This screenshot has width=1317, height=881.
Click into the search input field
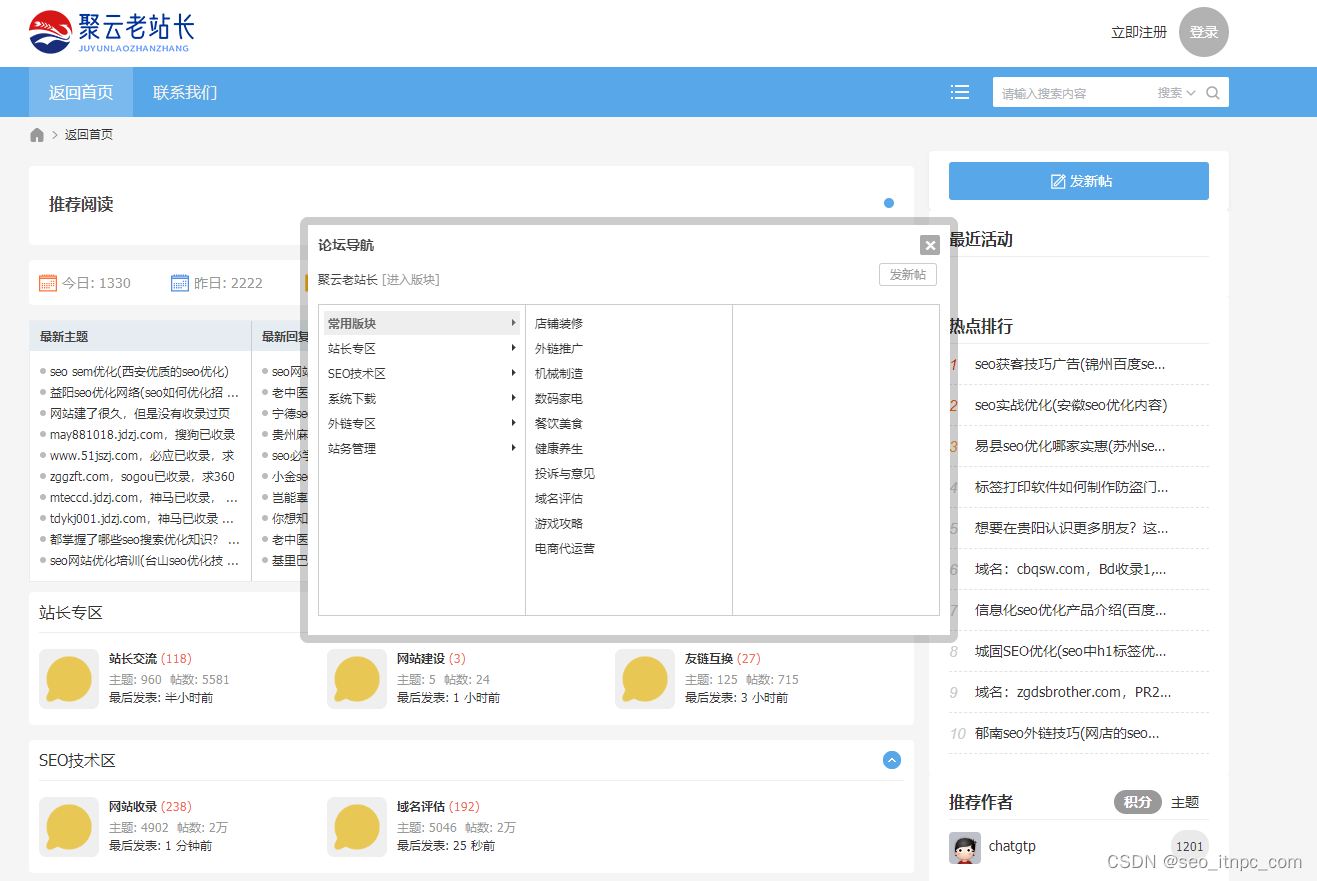(1074, 93)
